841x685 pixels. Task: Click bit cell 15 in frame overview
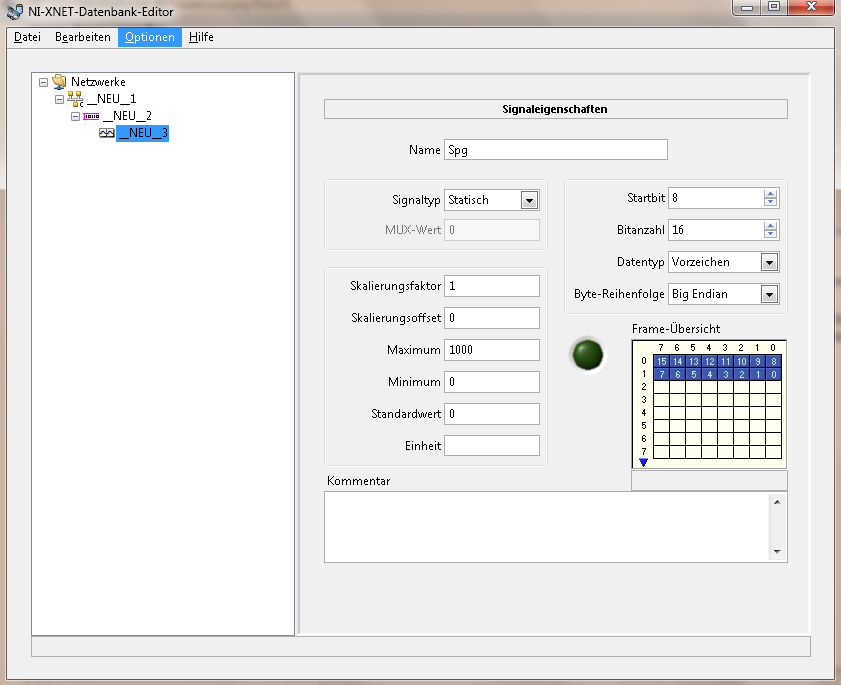[x=662, y=362]
